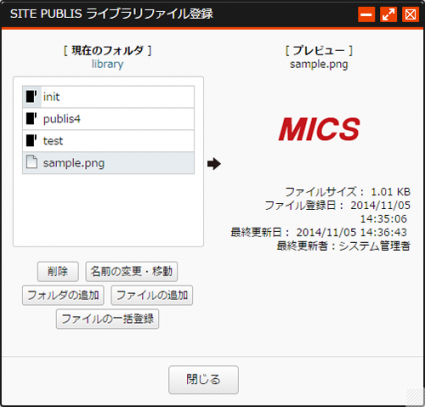This screenshot has height=407, width=425.
Task: Click the 名前の変更・移動 button
Action: 131,271
